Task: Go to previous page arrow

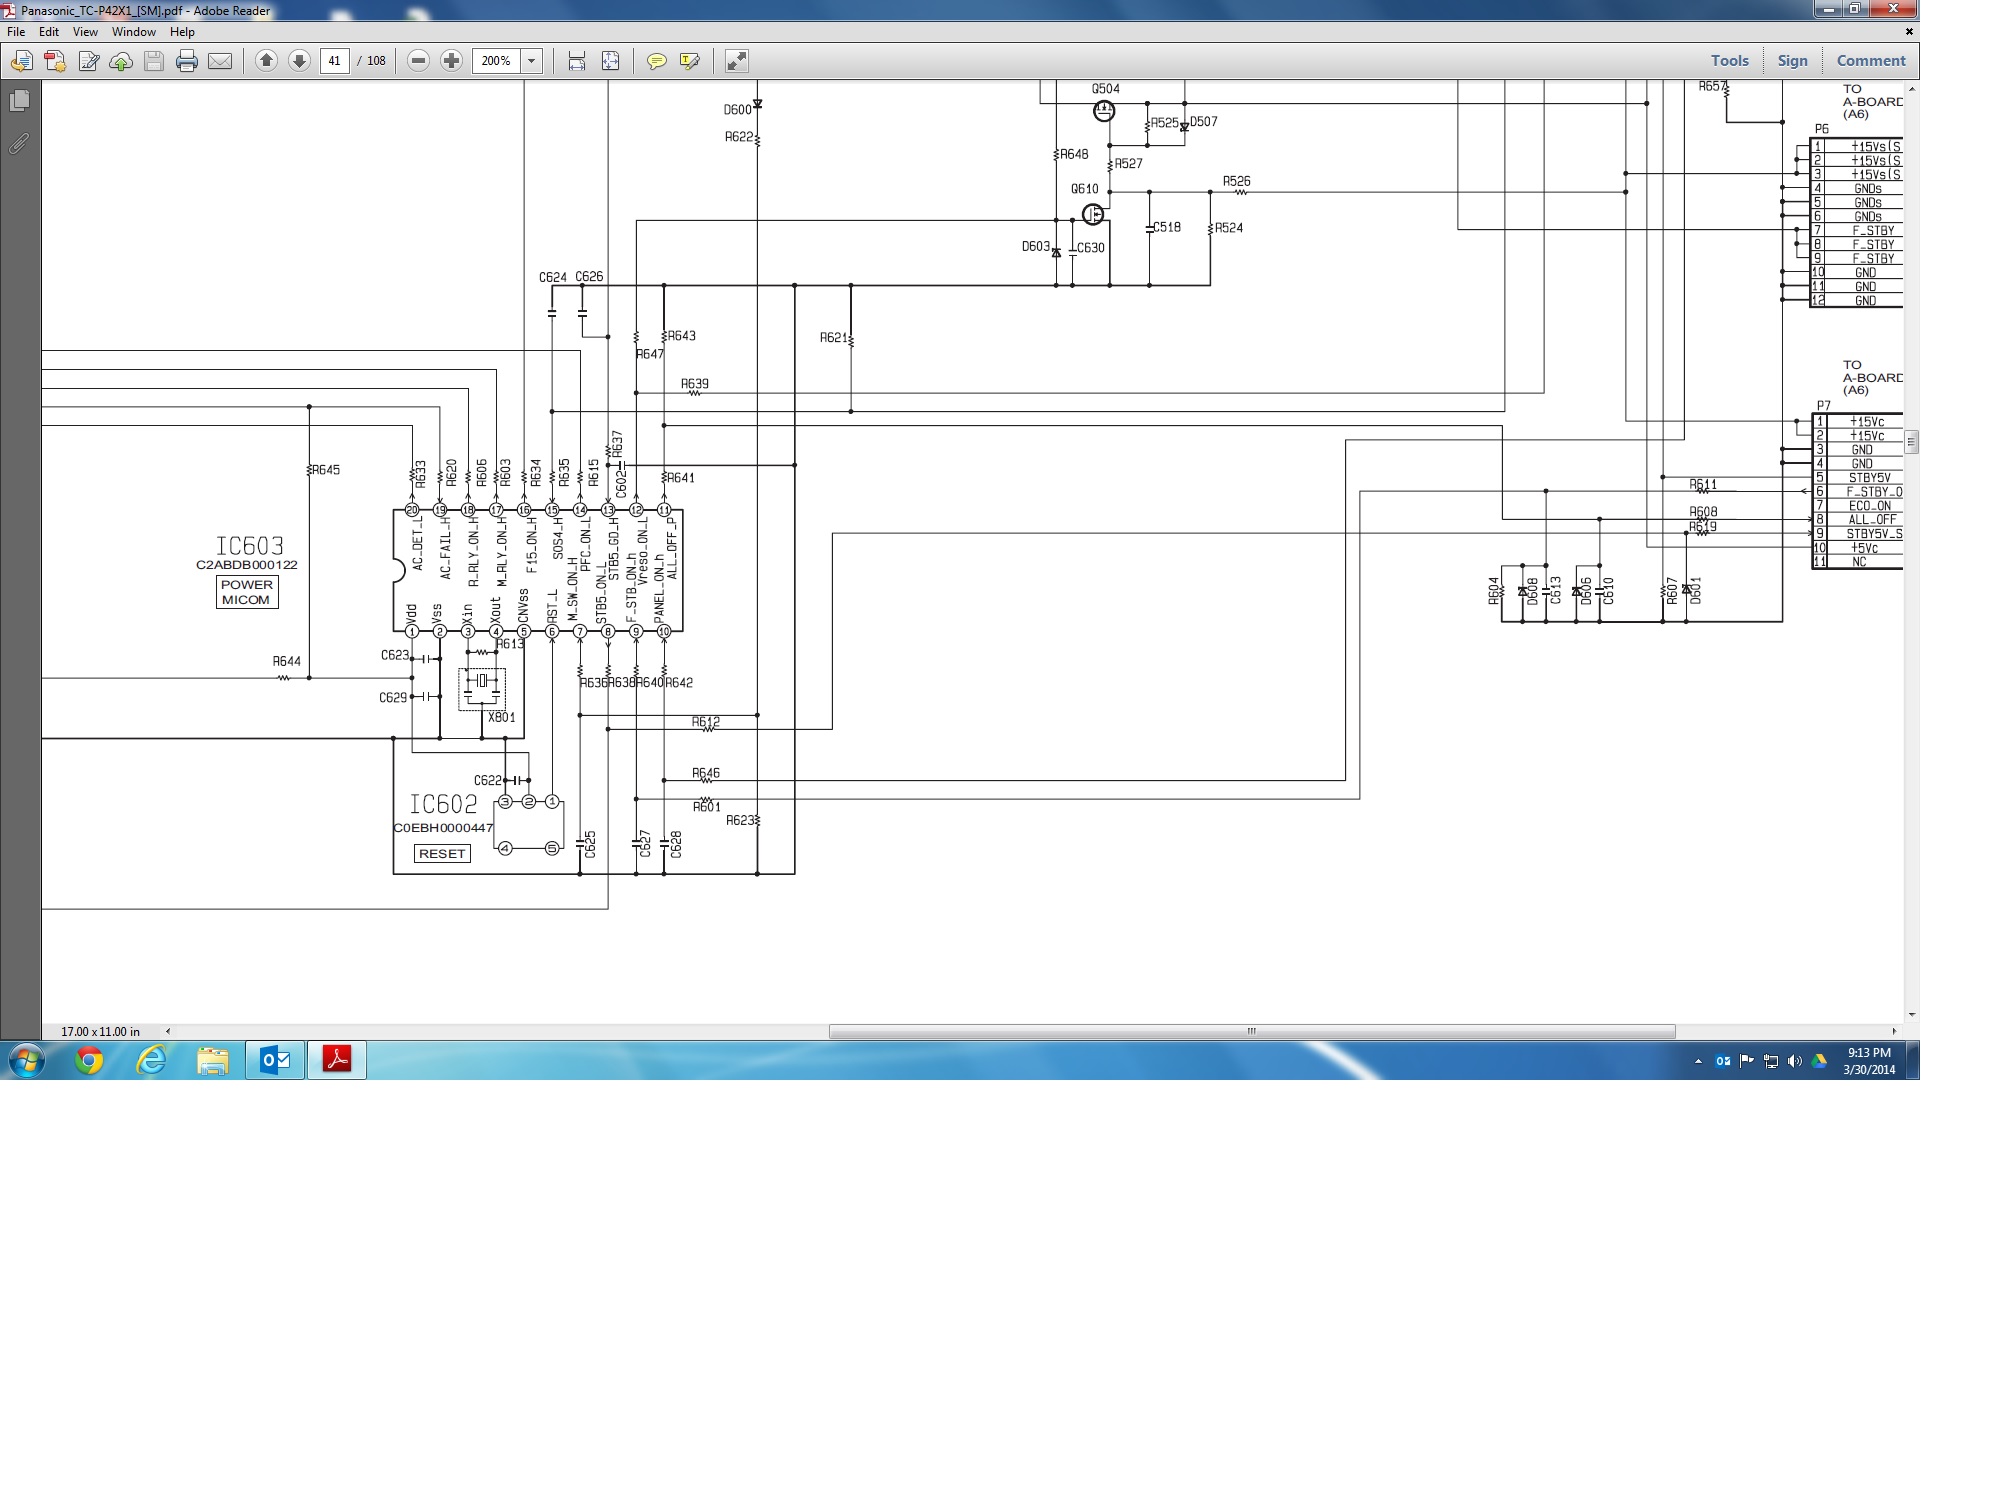Action: [x=266, y=61]
